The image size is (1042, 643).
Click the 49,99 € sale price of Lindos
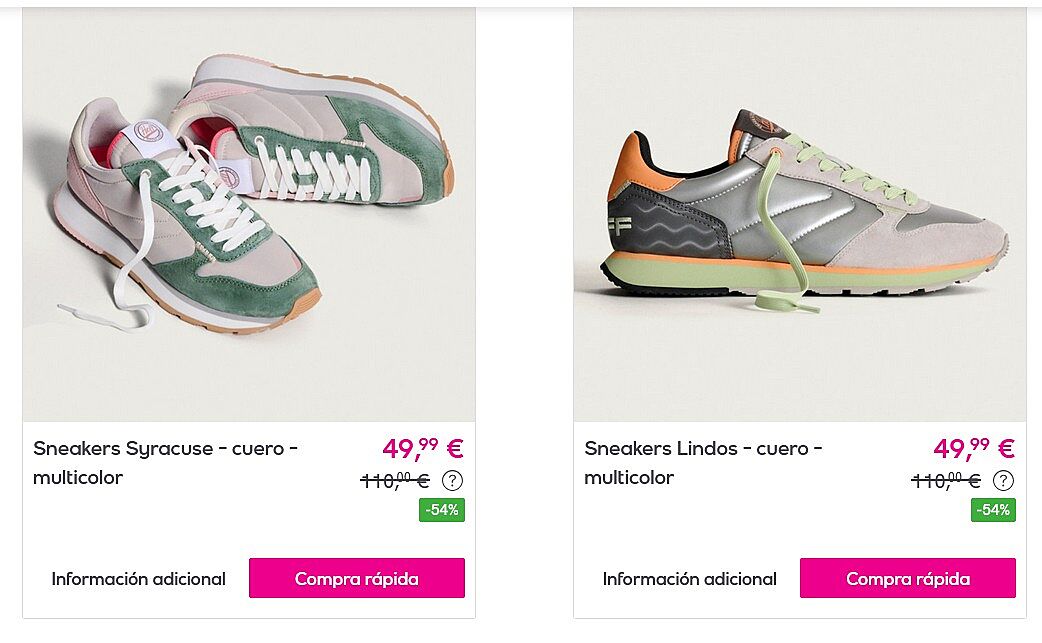point(974,448)
